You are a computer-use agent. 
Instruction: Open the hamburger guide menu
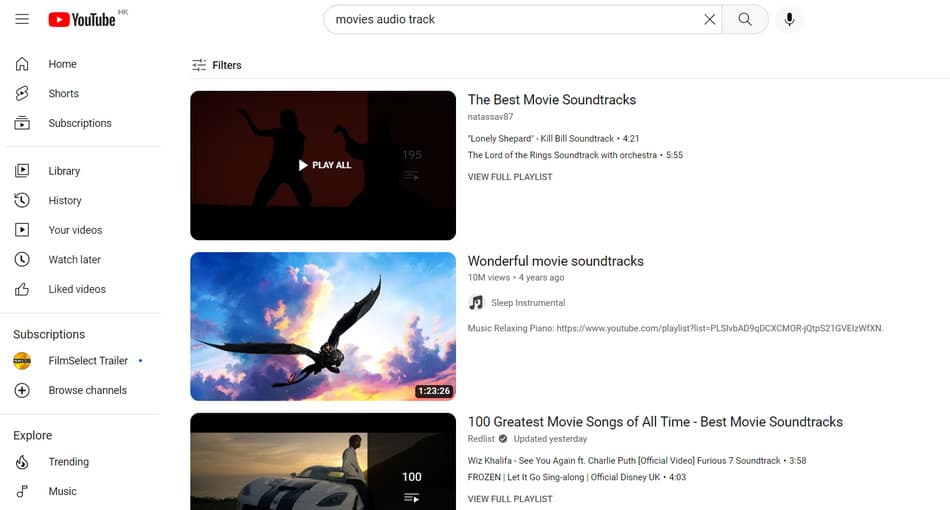pyautogui.click(x=22, y=19)
